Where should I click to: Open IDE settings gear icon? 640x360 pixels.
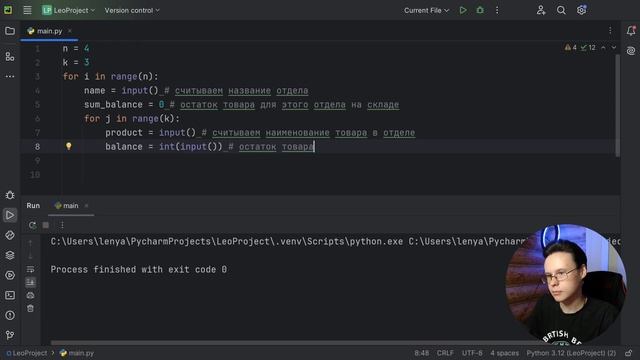pyautogui.click(x=582, y=10)
